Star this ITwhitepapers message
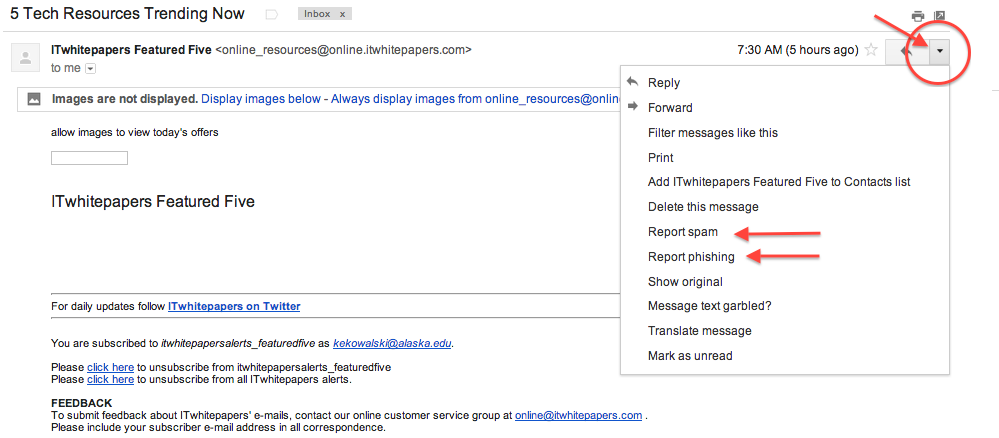Viewport: 999px width, 438px height. 871,50
